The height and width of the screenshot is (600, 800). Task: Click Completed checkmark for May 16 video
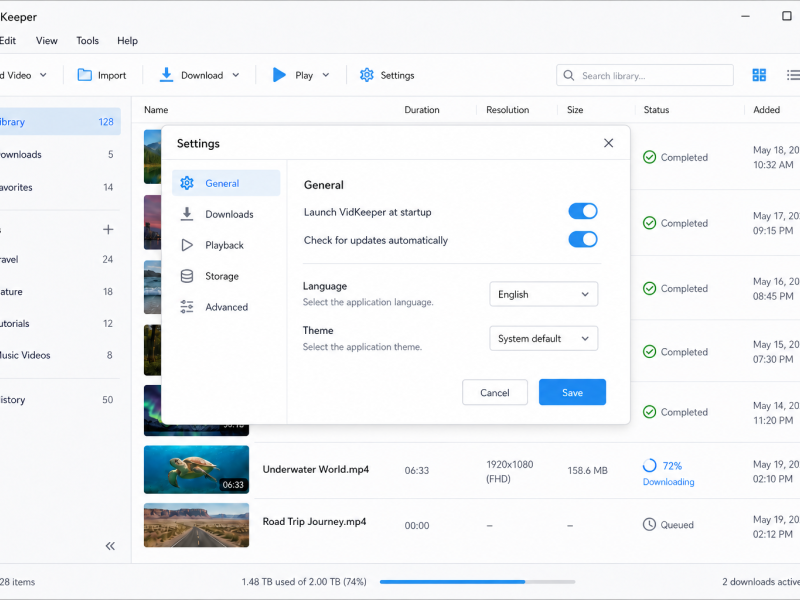click(649, 288)
